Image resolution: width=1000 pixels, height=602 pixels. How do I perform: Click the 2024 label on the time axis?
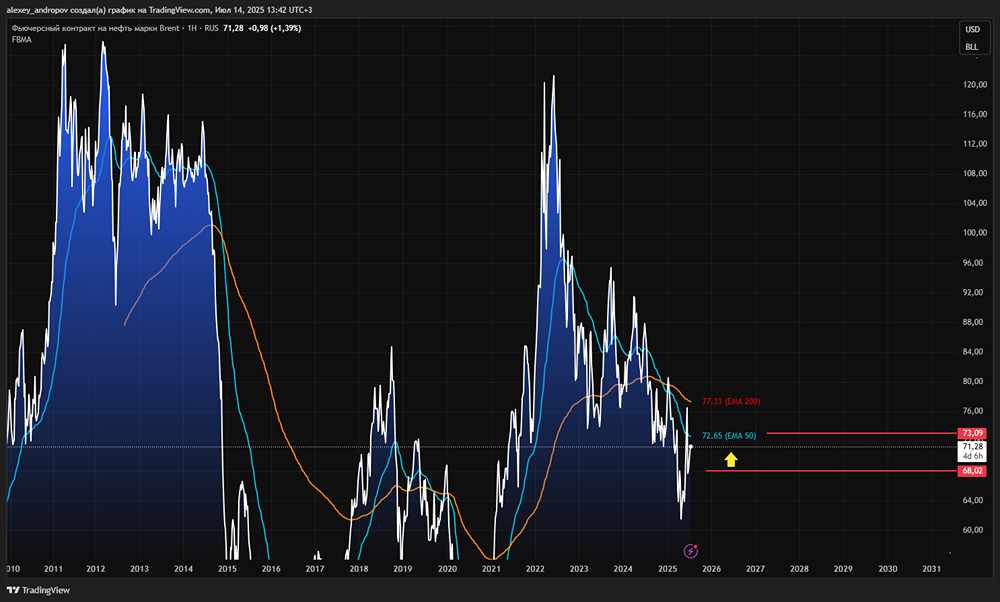click(x=622, y=569)
